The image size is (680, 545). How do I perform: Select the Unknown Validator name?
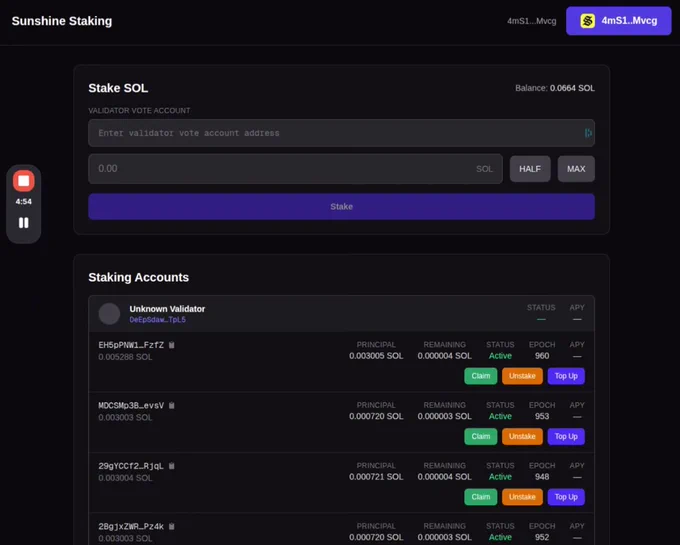[167, 309]
